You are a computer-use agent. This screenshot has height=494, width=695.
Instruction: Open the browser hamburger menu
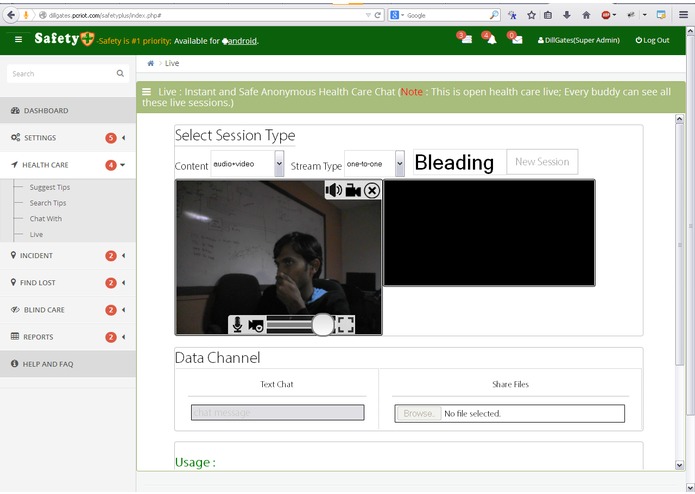[683, 15]
